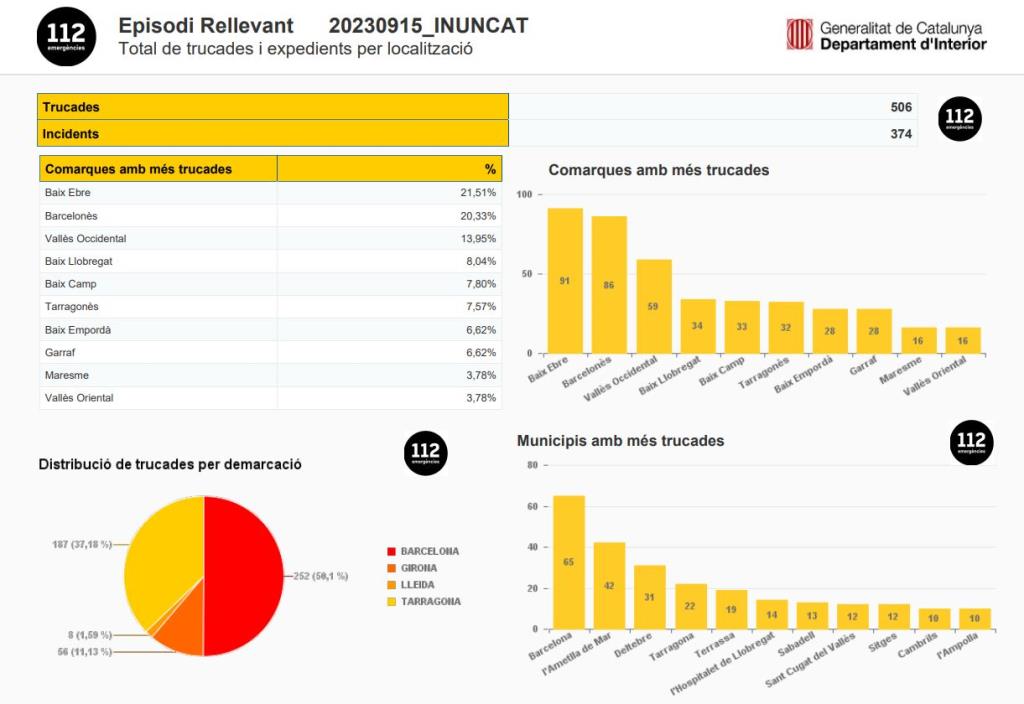1024x704 pixels.
Task: Click the 'Comarques amb més trucades' table header
Action: [x=158, y=169]
